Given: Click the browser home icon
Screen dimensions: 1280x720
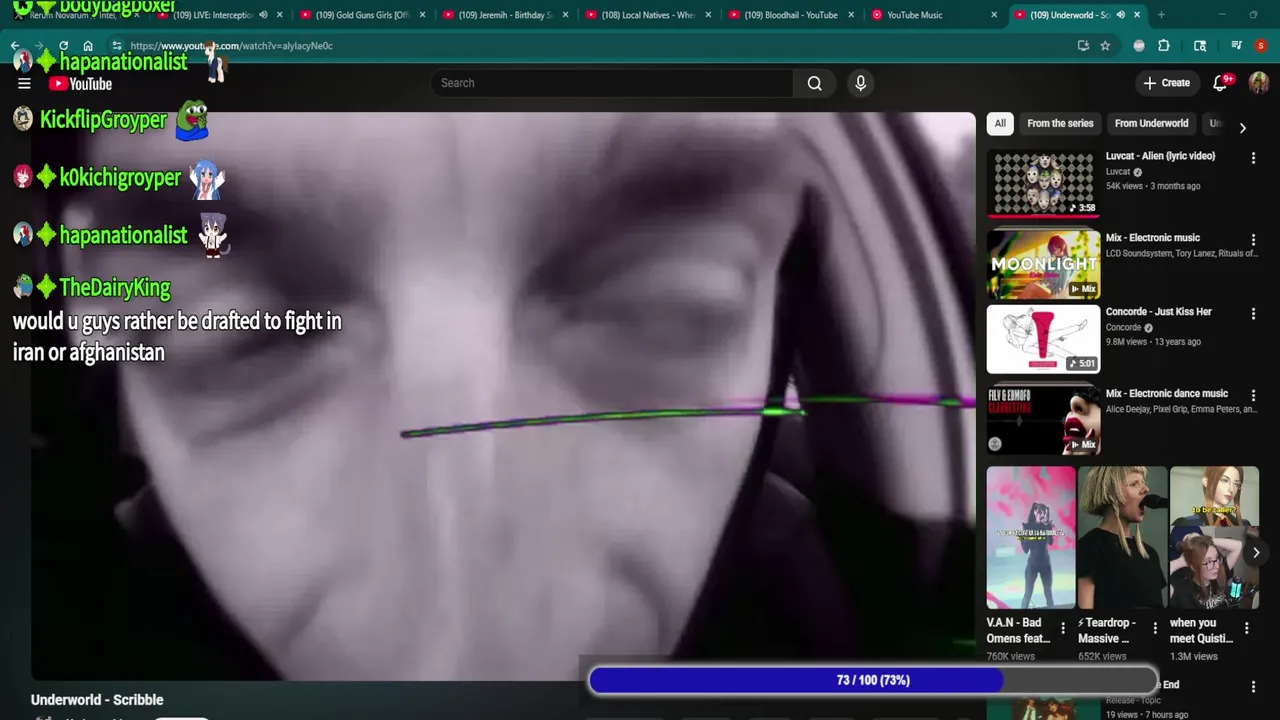Looking at the screenshot, I should [x=88, y=46].
